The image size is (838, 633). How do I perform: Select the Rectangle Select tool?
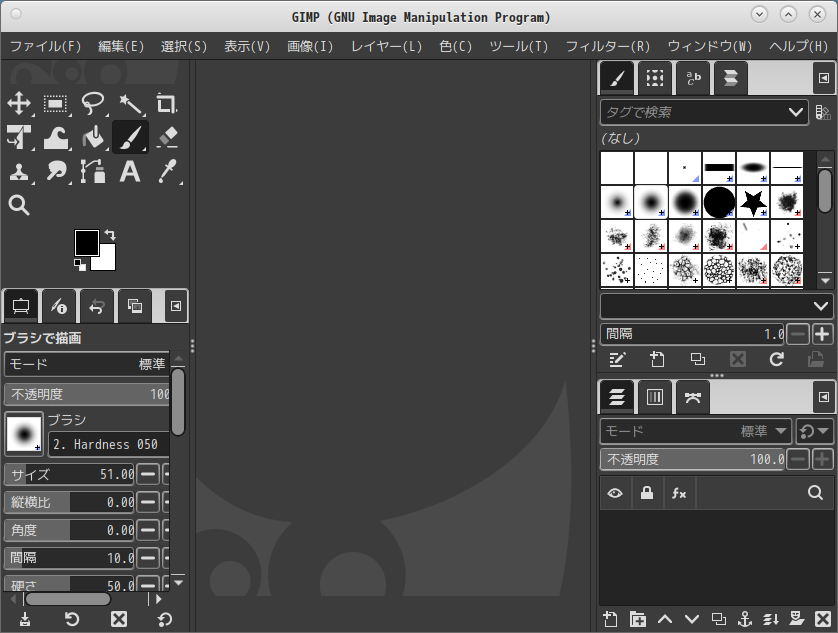(56, 103)
